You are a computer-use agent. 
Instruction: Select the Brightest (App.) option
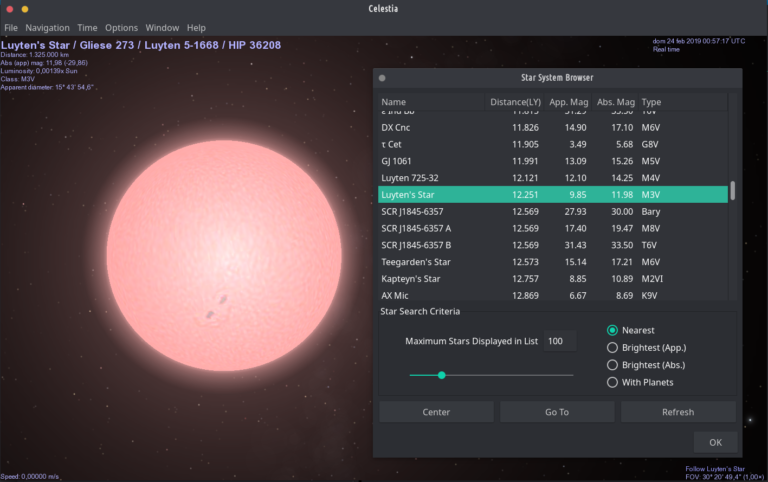click(x=613, y=347)
